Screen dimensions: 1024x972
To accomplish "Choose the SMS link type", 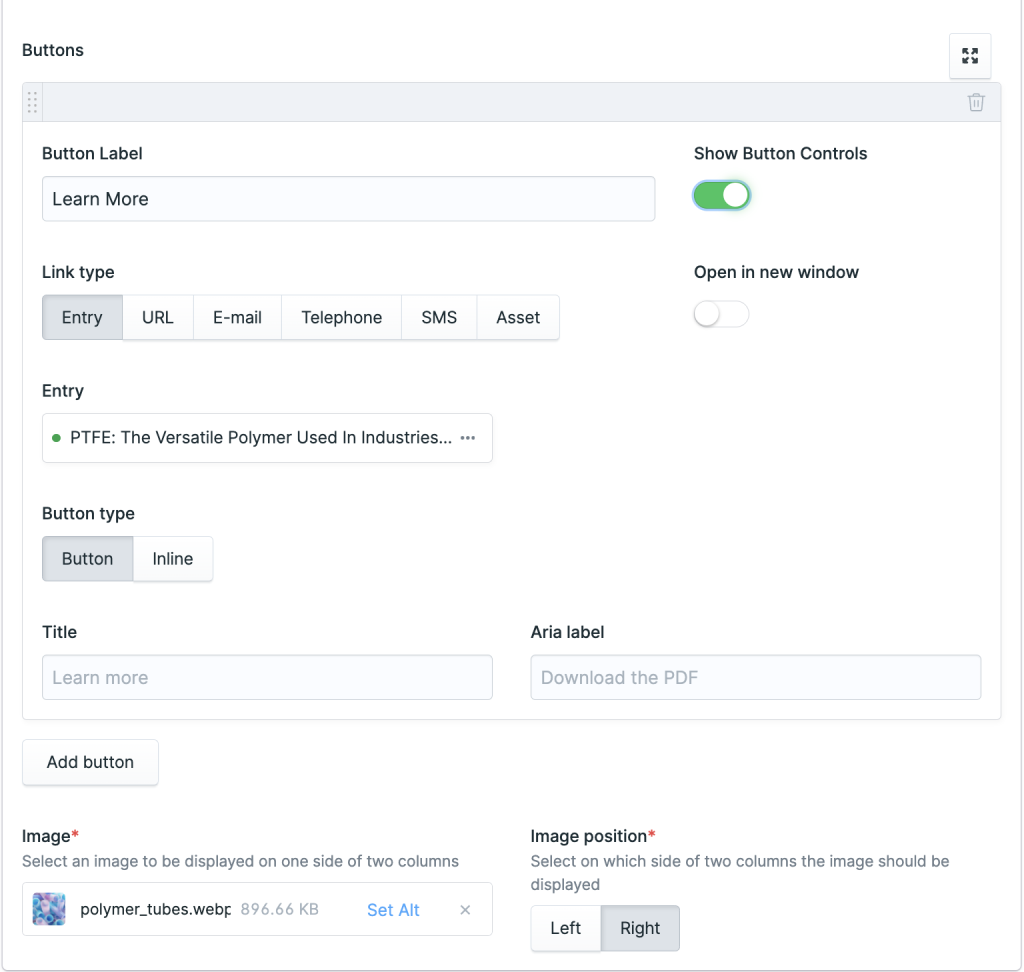I will [439, 317].
